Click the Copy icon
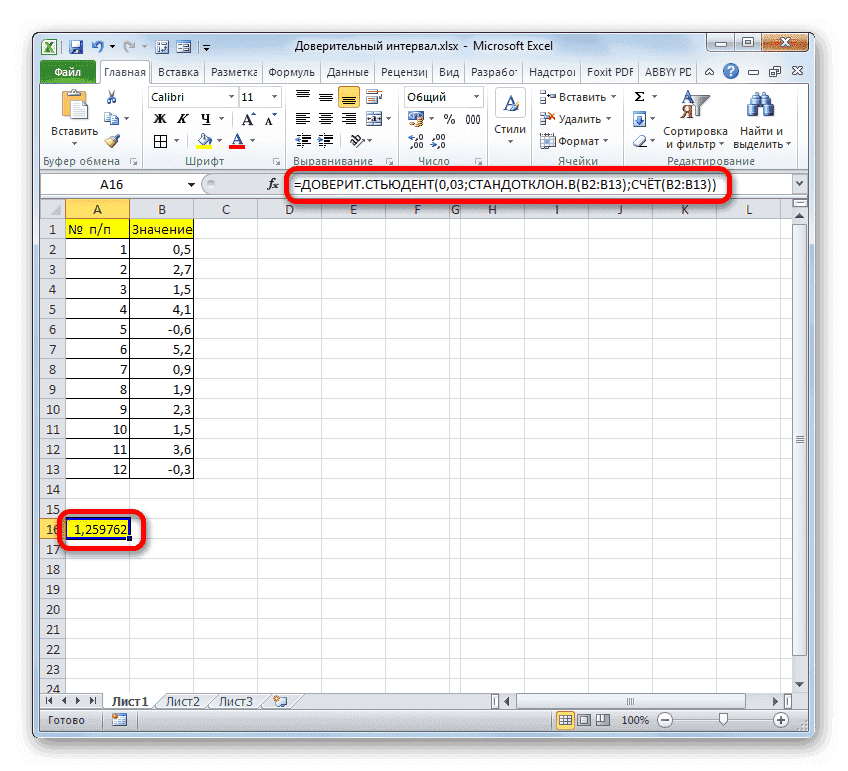 (x=113, y=117)
